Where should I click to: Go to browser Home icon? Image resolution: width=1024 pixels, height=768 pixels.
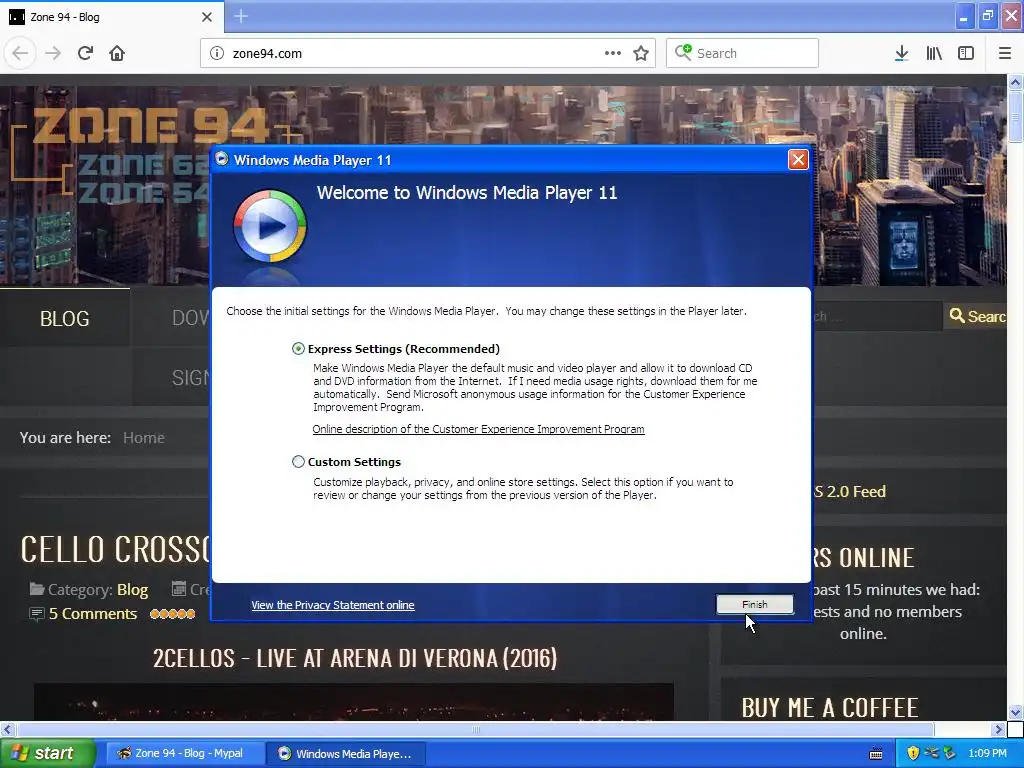pyautogui.click(x=117, y=53)
